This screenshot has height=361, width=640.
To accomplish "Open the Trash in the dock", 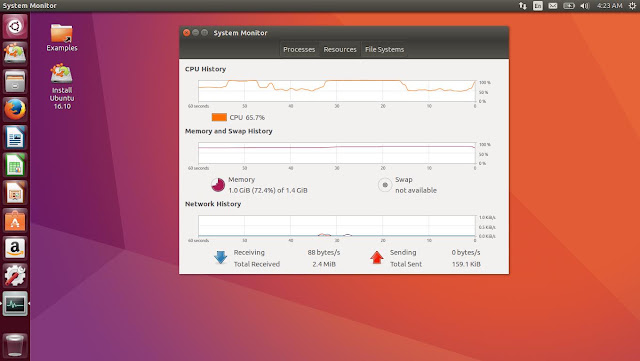I will (x=15, y=345).
